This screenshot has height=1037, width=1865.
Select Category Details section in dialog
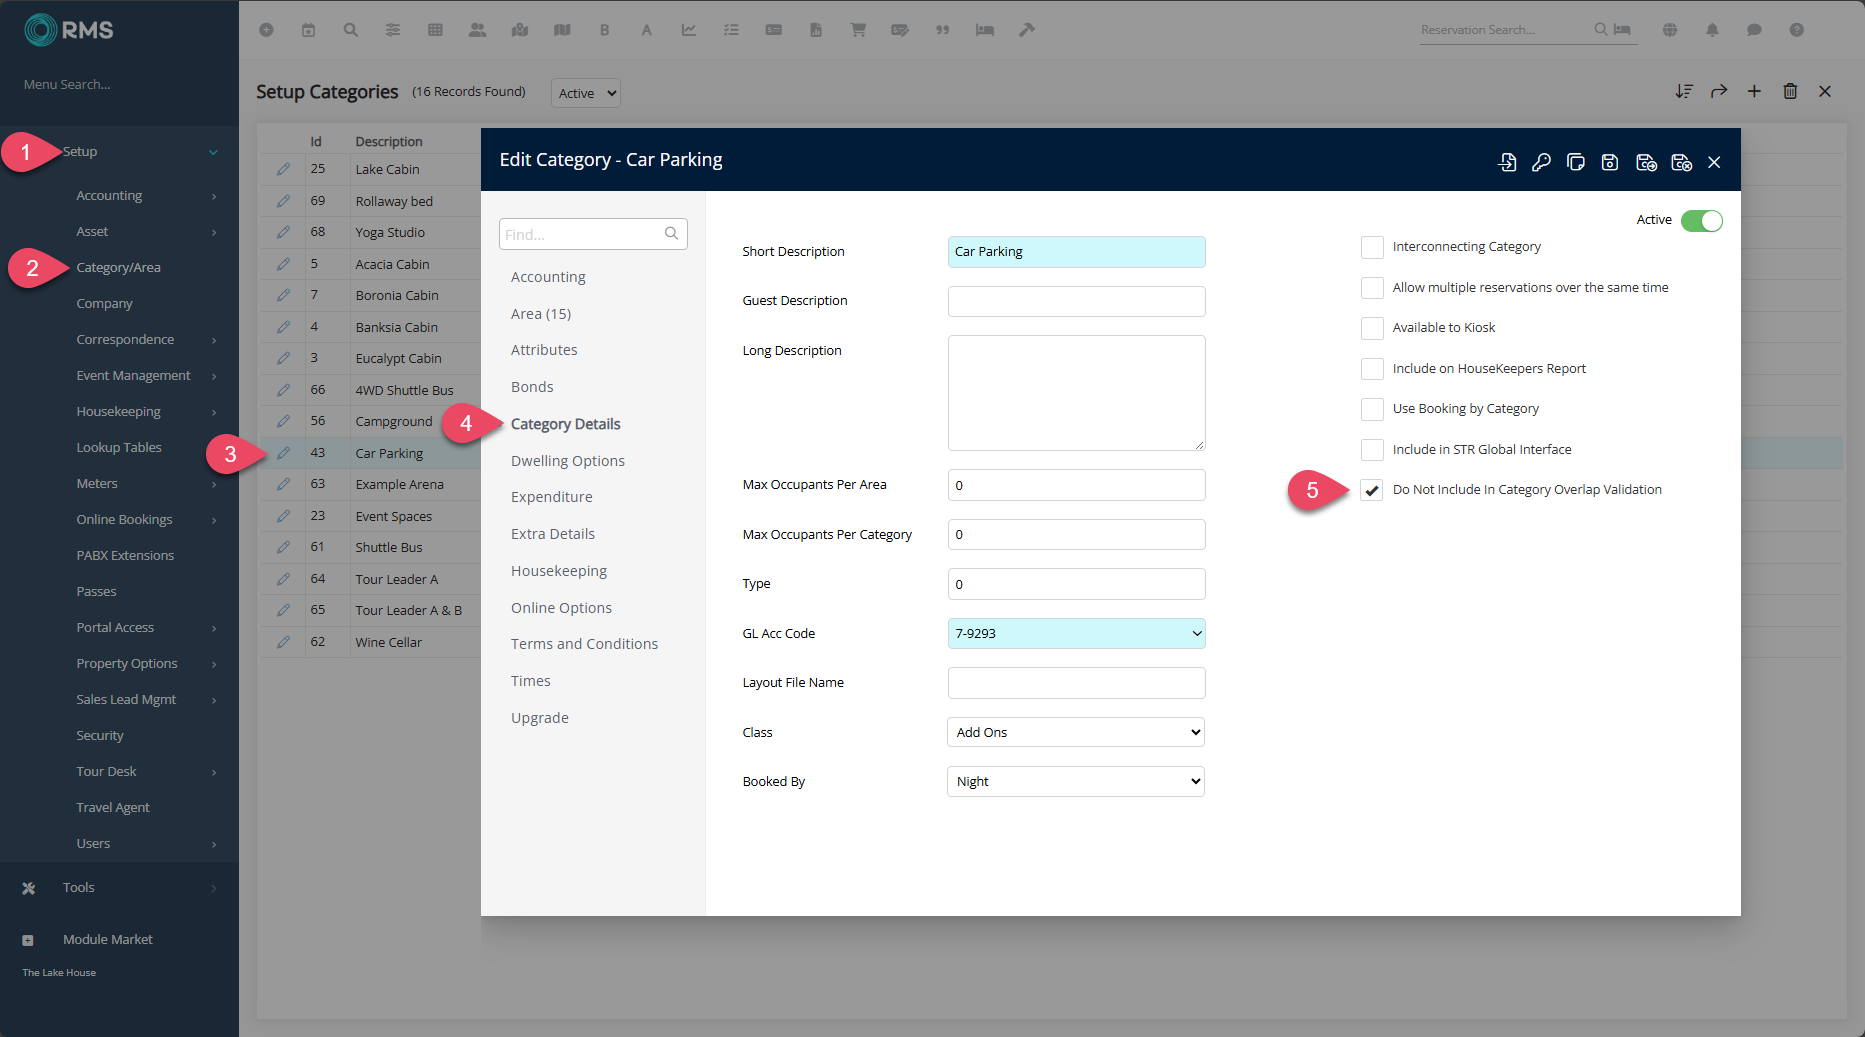click(565, 424)
